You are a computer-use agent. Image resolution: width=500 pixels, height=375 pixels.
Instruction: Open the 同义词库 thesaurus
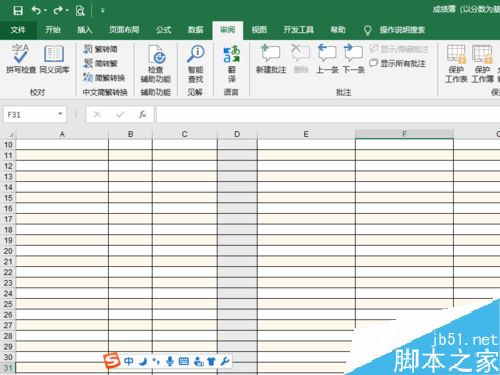point(54,59)
